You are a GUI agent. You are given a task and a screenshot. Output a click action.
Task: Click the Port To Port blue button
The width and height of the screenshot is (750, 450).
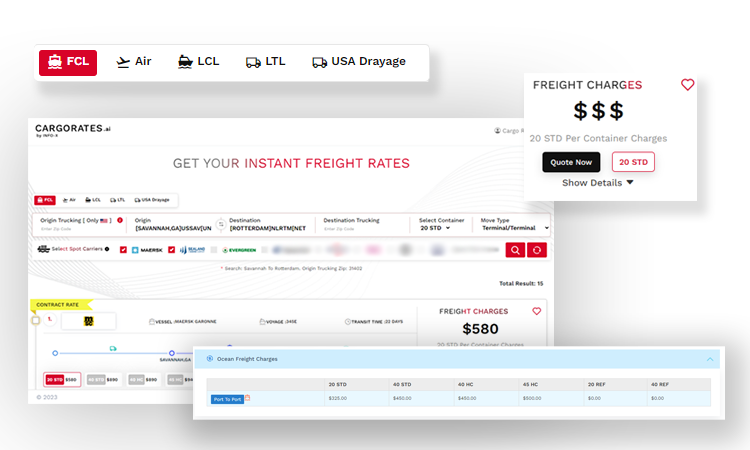pos(227,399)
